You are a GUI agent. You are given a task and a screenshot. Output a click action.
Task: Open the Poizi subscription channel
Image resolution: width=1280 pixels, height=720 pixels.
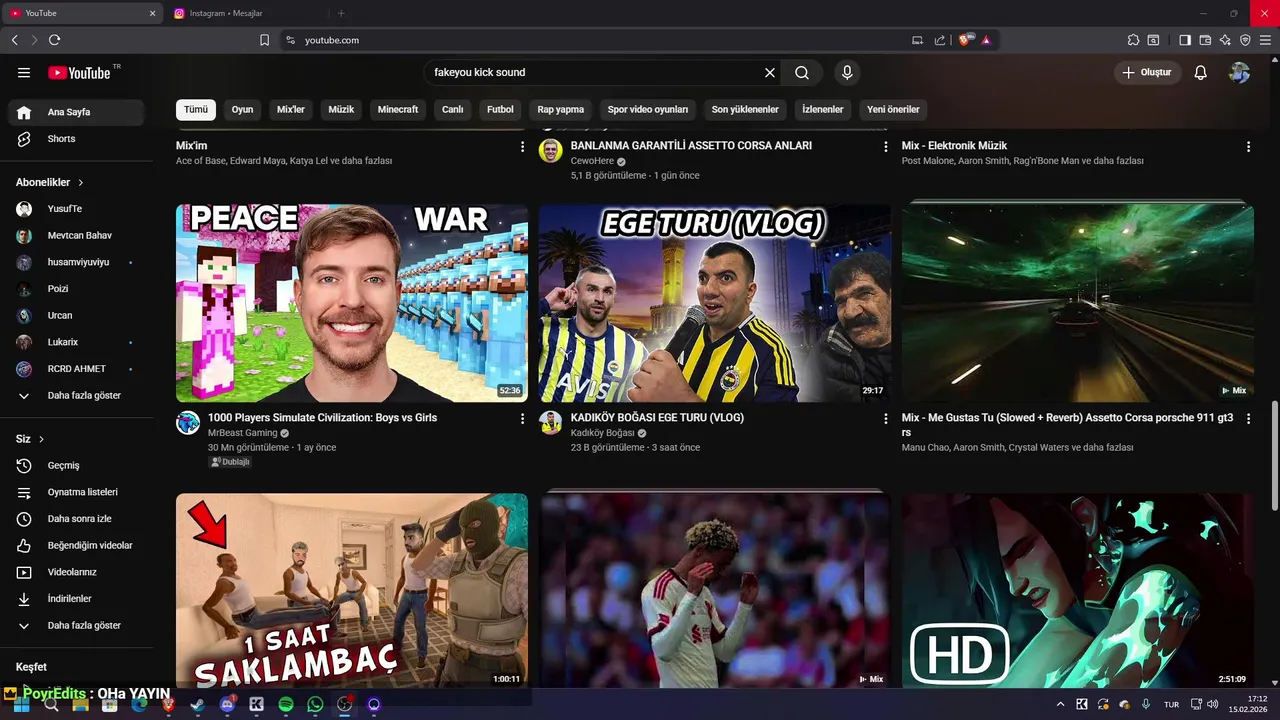(77, 289)
